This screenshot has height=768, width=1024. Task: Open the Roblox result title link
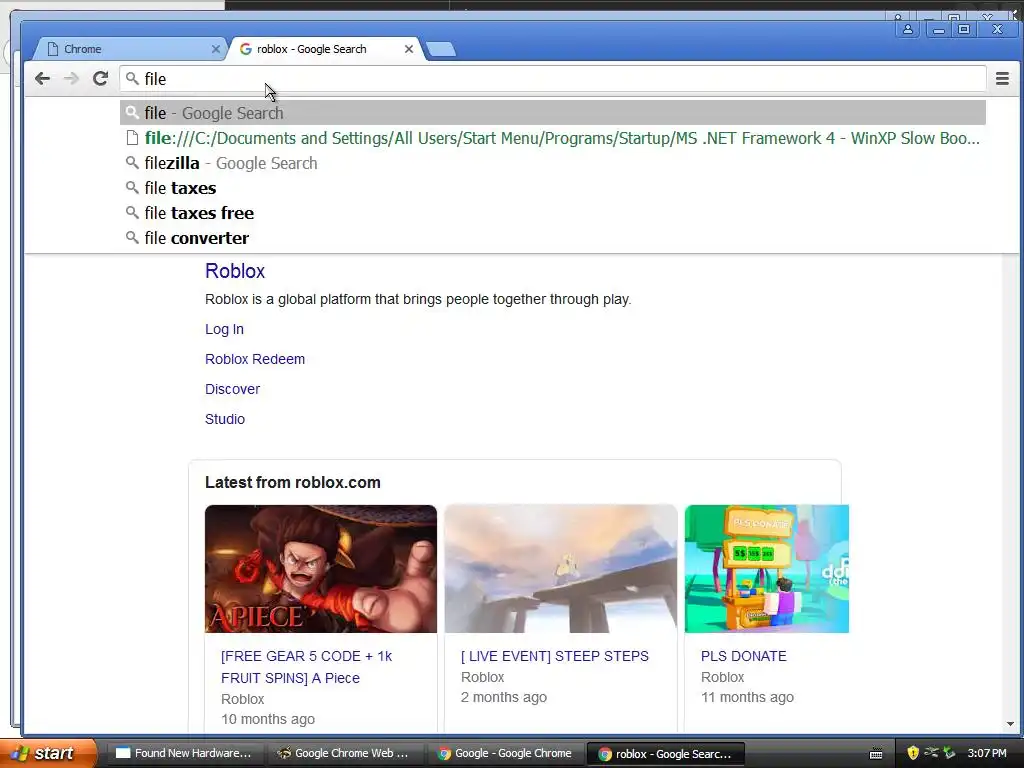(x=235, y=271)
